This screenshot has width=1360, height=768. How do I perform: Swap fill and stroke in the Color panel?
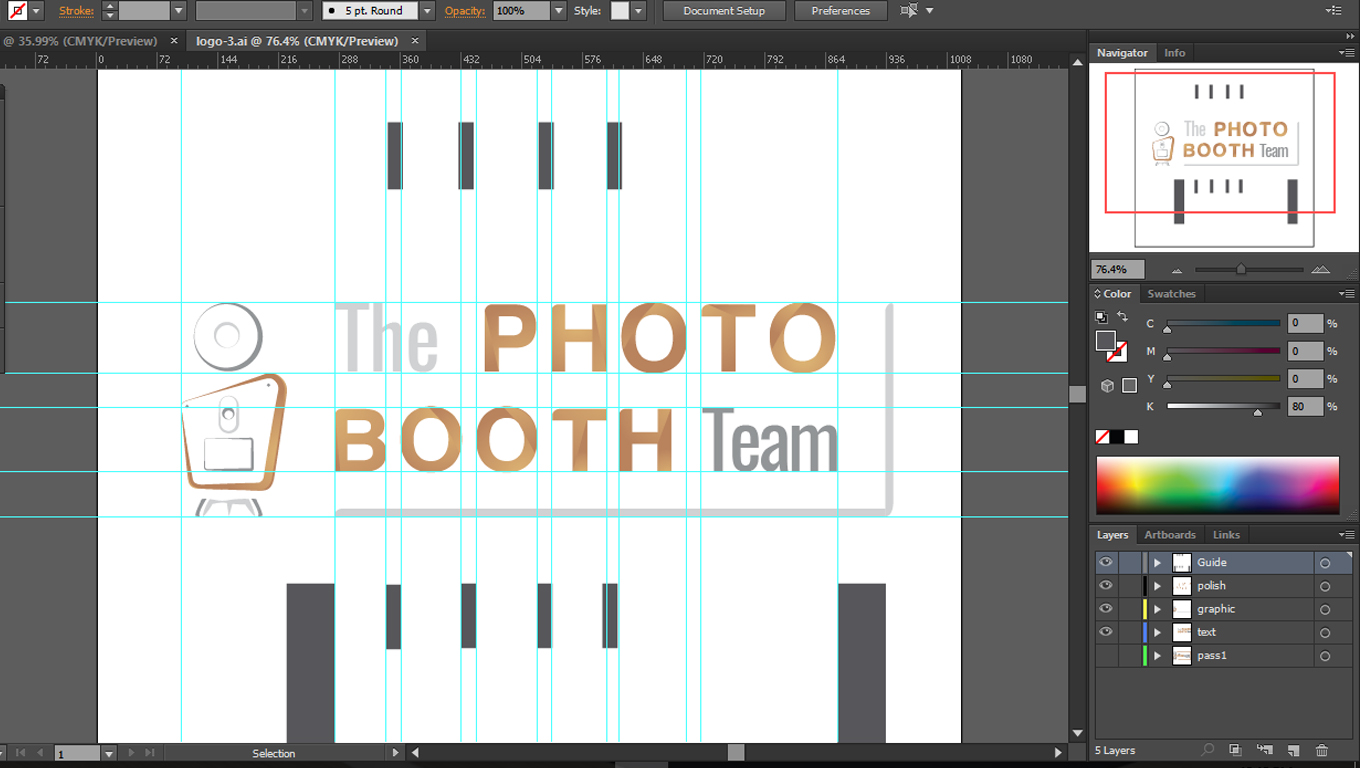(1122, 316)
